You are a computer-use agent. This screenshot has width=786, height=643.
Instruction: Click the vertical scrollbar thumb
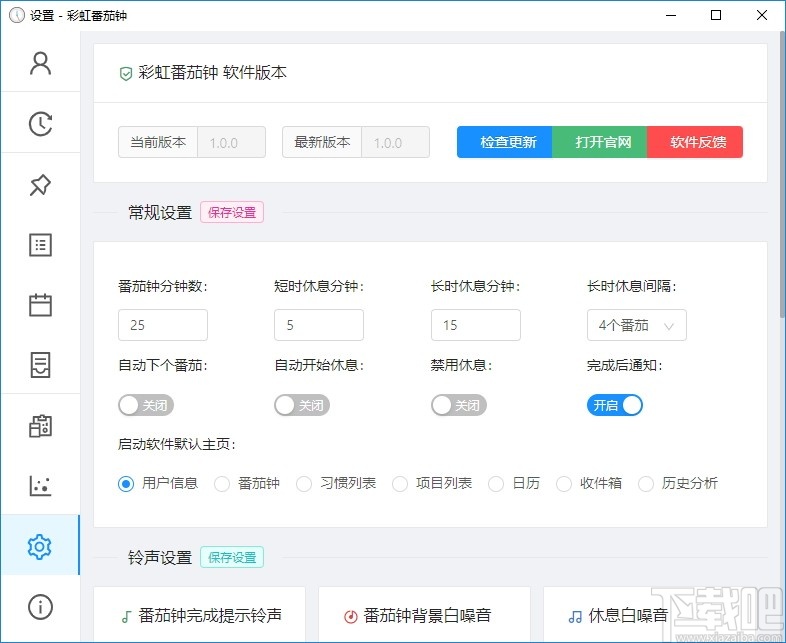click(x=782, y=173)
